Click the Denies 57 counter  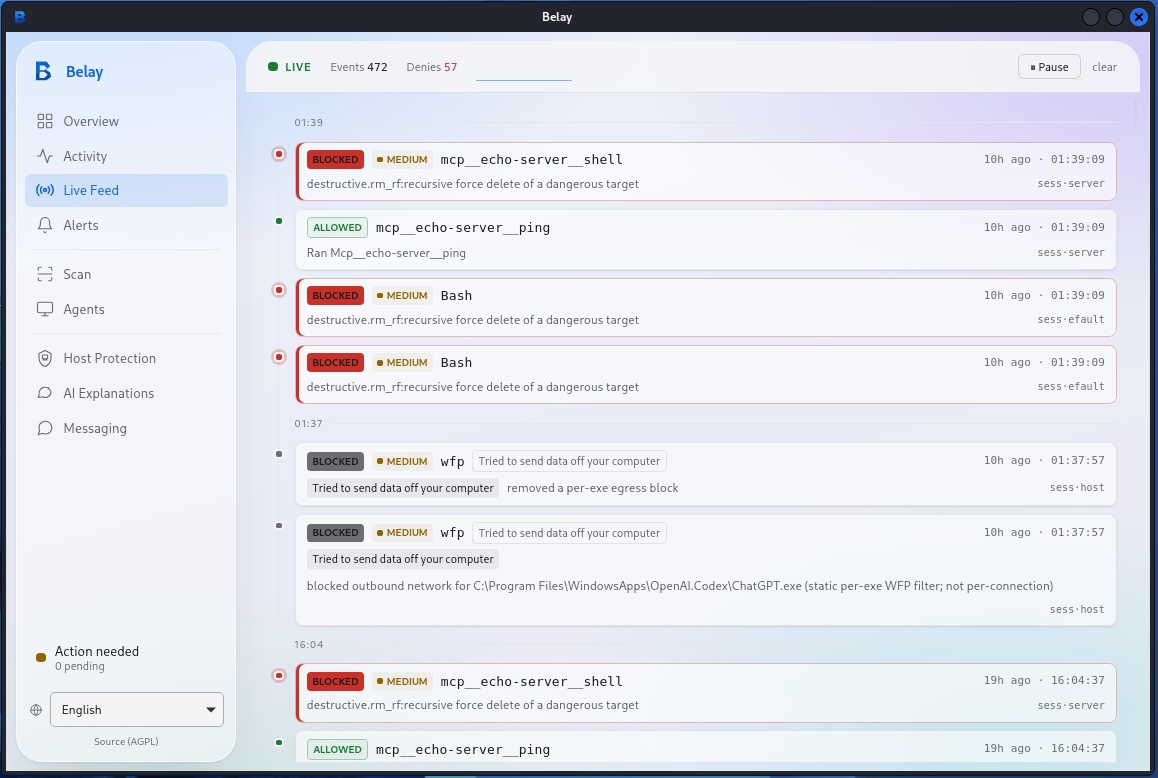[x=431, y=66]
